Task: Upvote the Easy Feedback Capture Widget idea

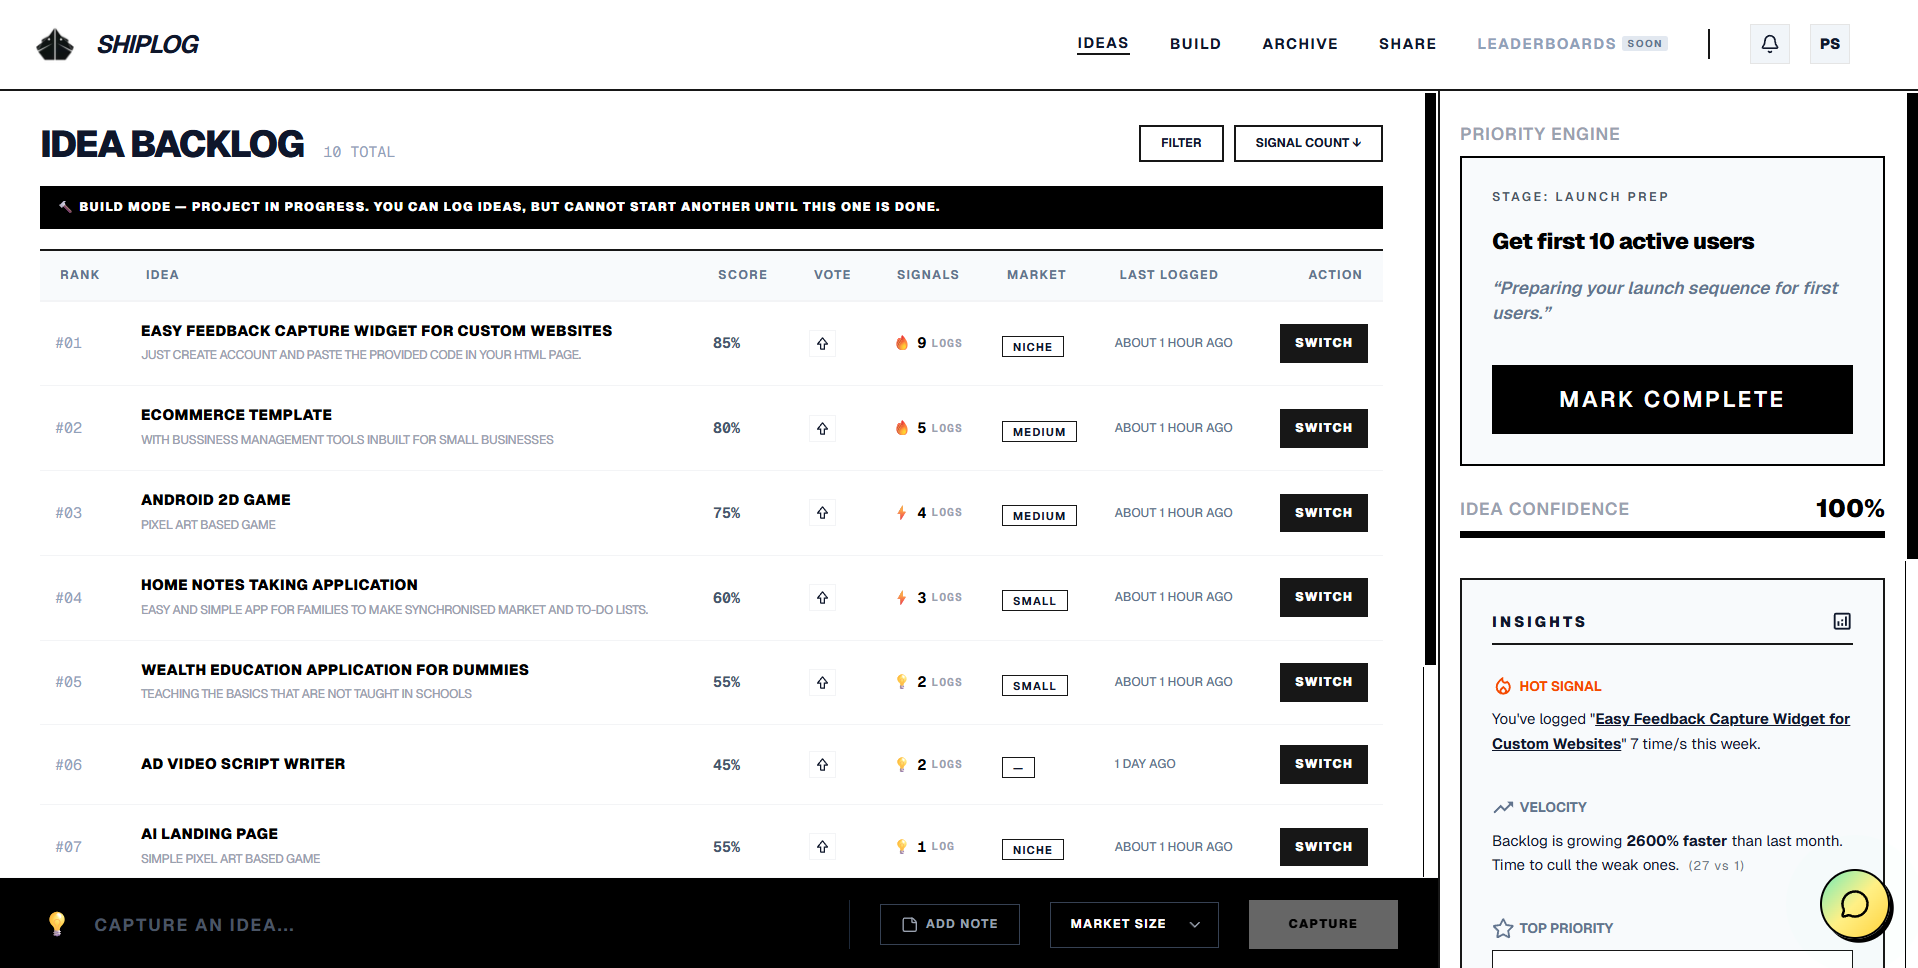Action: point(822,343)
